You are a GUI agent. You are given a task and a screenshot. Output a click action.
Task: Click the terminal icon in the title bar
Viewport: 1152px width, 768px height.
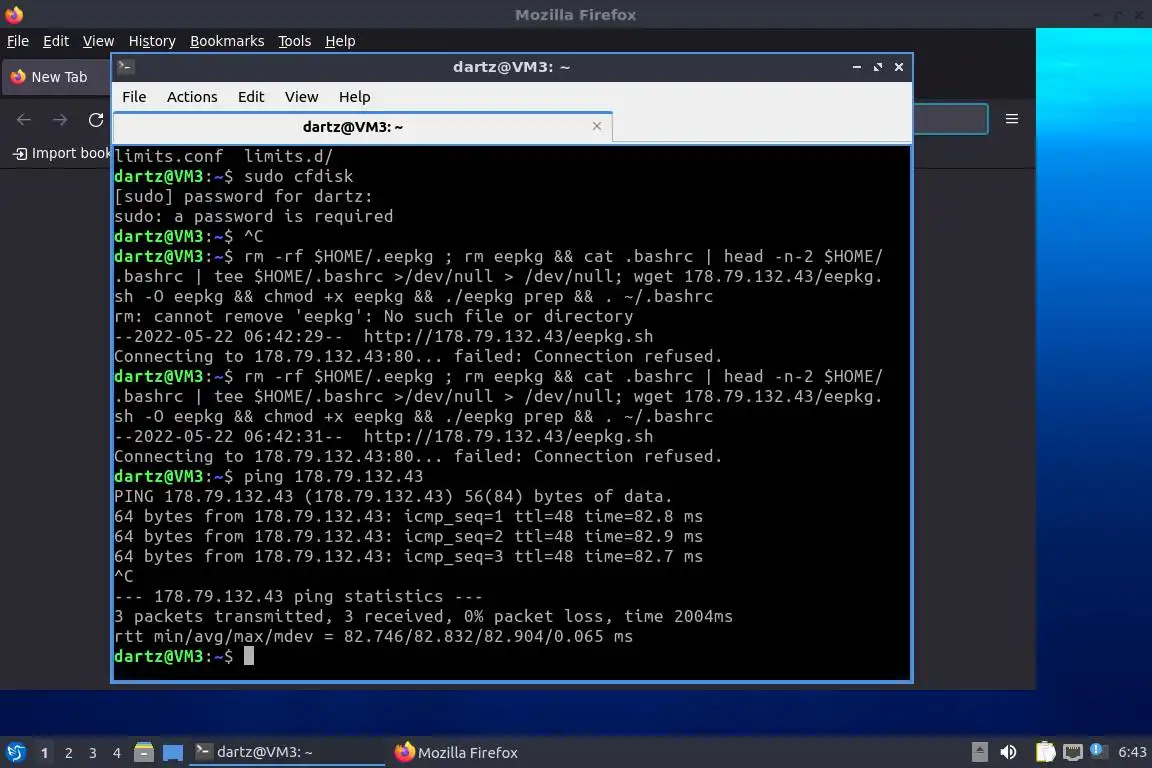point(125,67)
